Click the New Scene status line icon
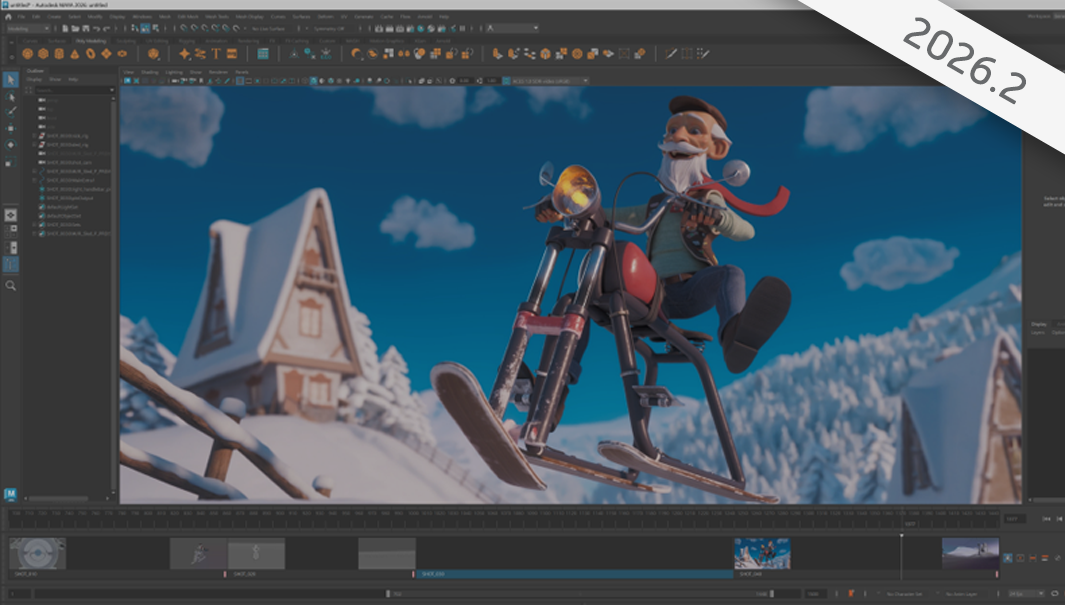 click(x=65, y=29)
